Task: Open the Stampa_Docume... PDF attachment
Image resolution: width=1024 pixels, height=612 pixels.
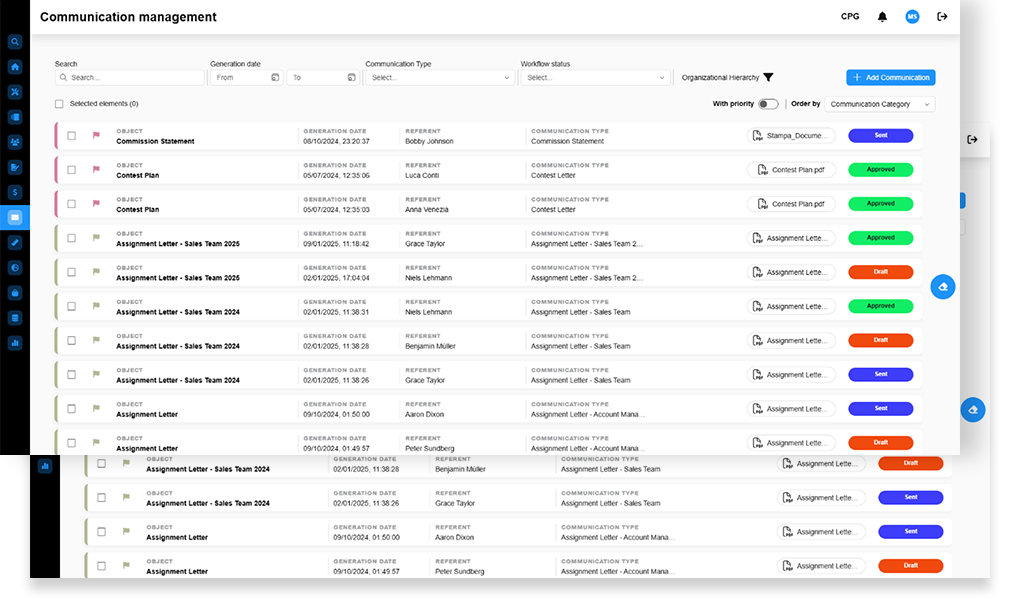Action: 790,136
